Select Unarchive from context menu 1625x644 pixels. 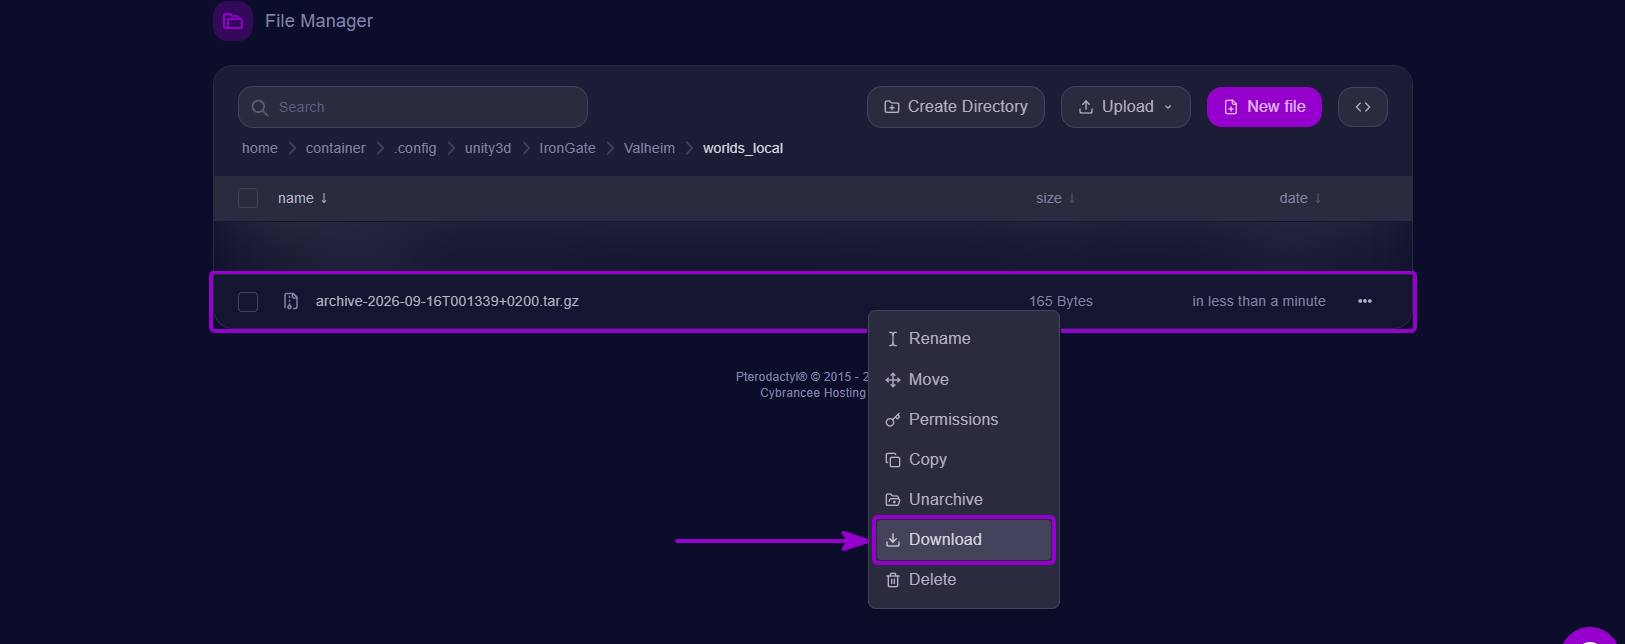(963, 500)
